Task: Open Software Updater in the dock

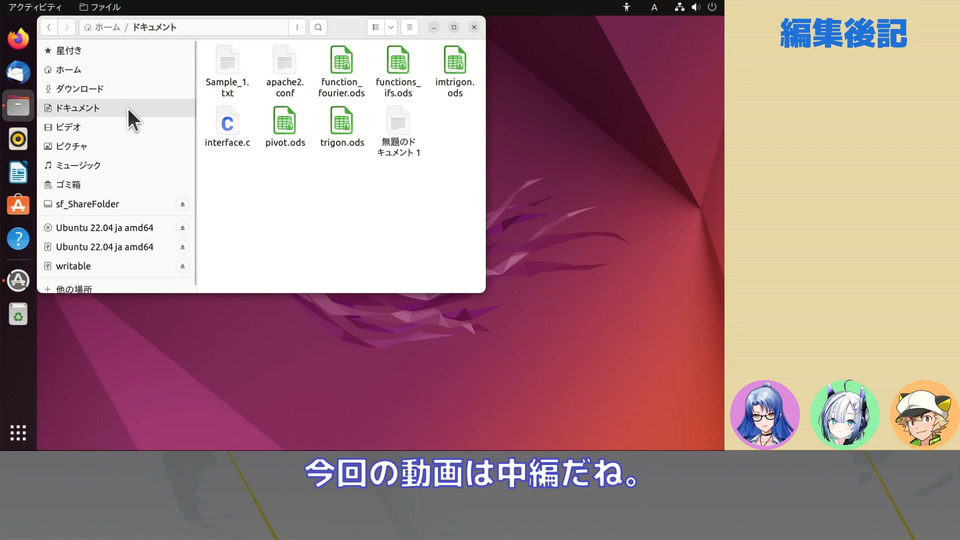Action: pos(18,280)
